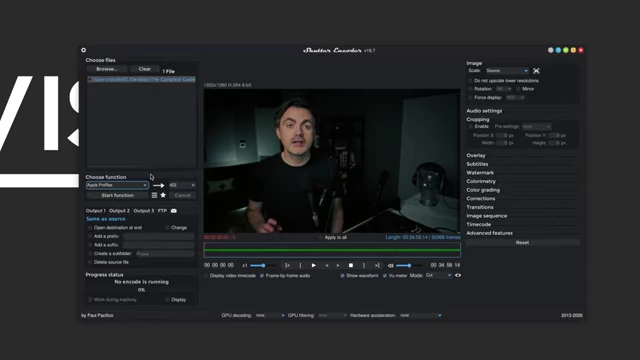This screenshot has height=360, width=640.
Task: Enable Open destination at end
Action: tap(90, 228)
